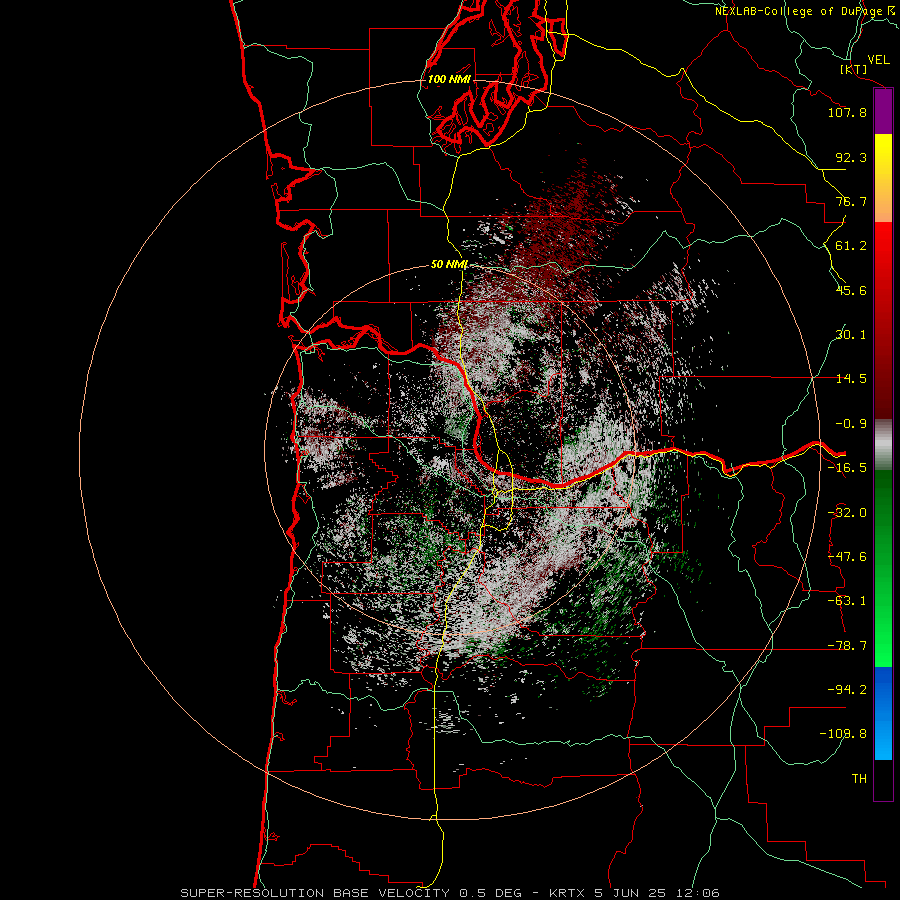Click the -32.0 legend value

(847, 513)
